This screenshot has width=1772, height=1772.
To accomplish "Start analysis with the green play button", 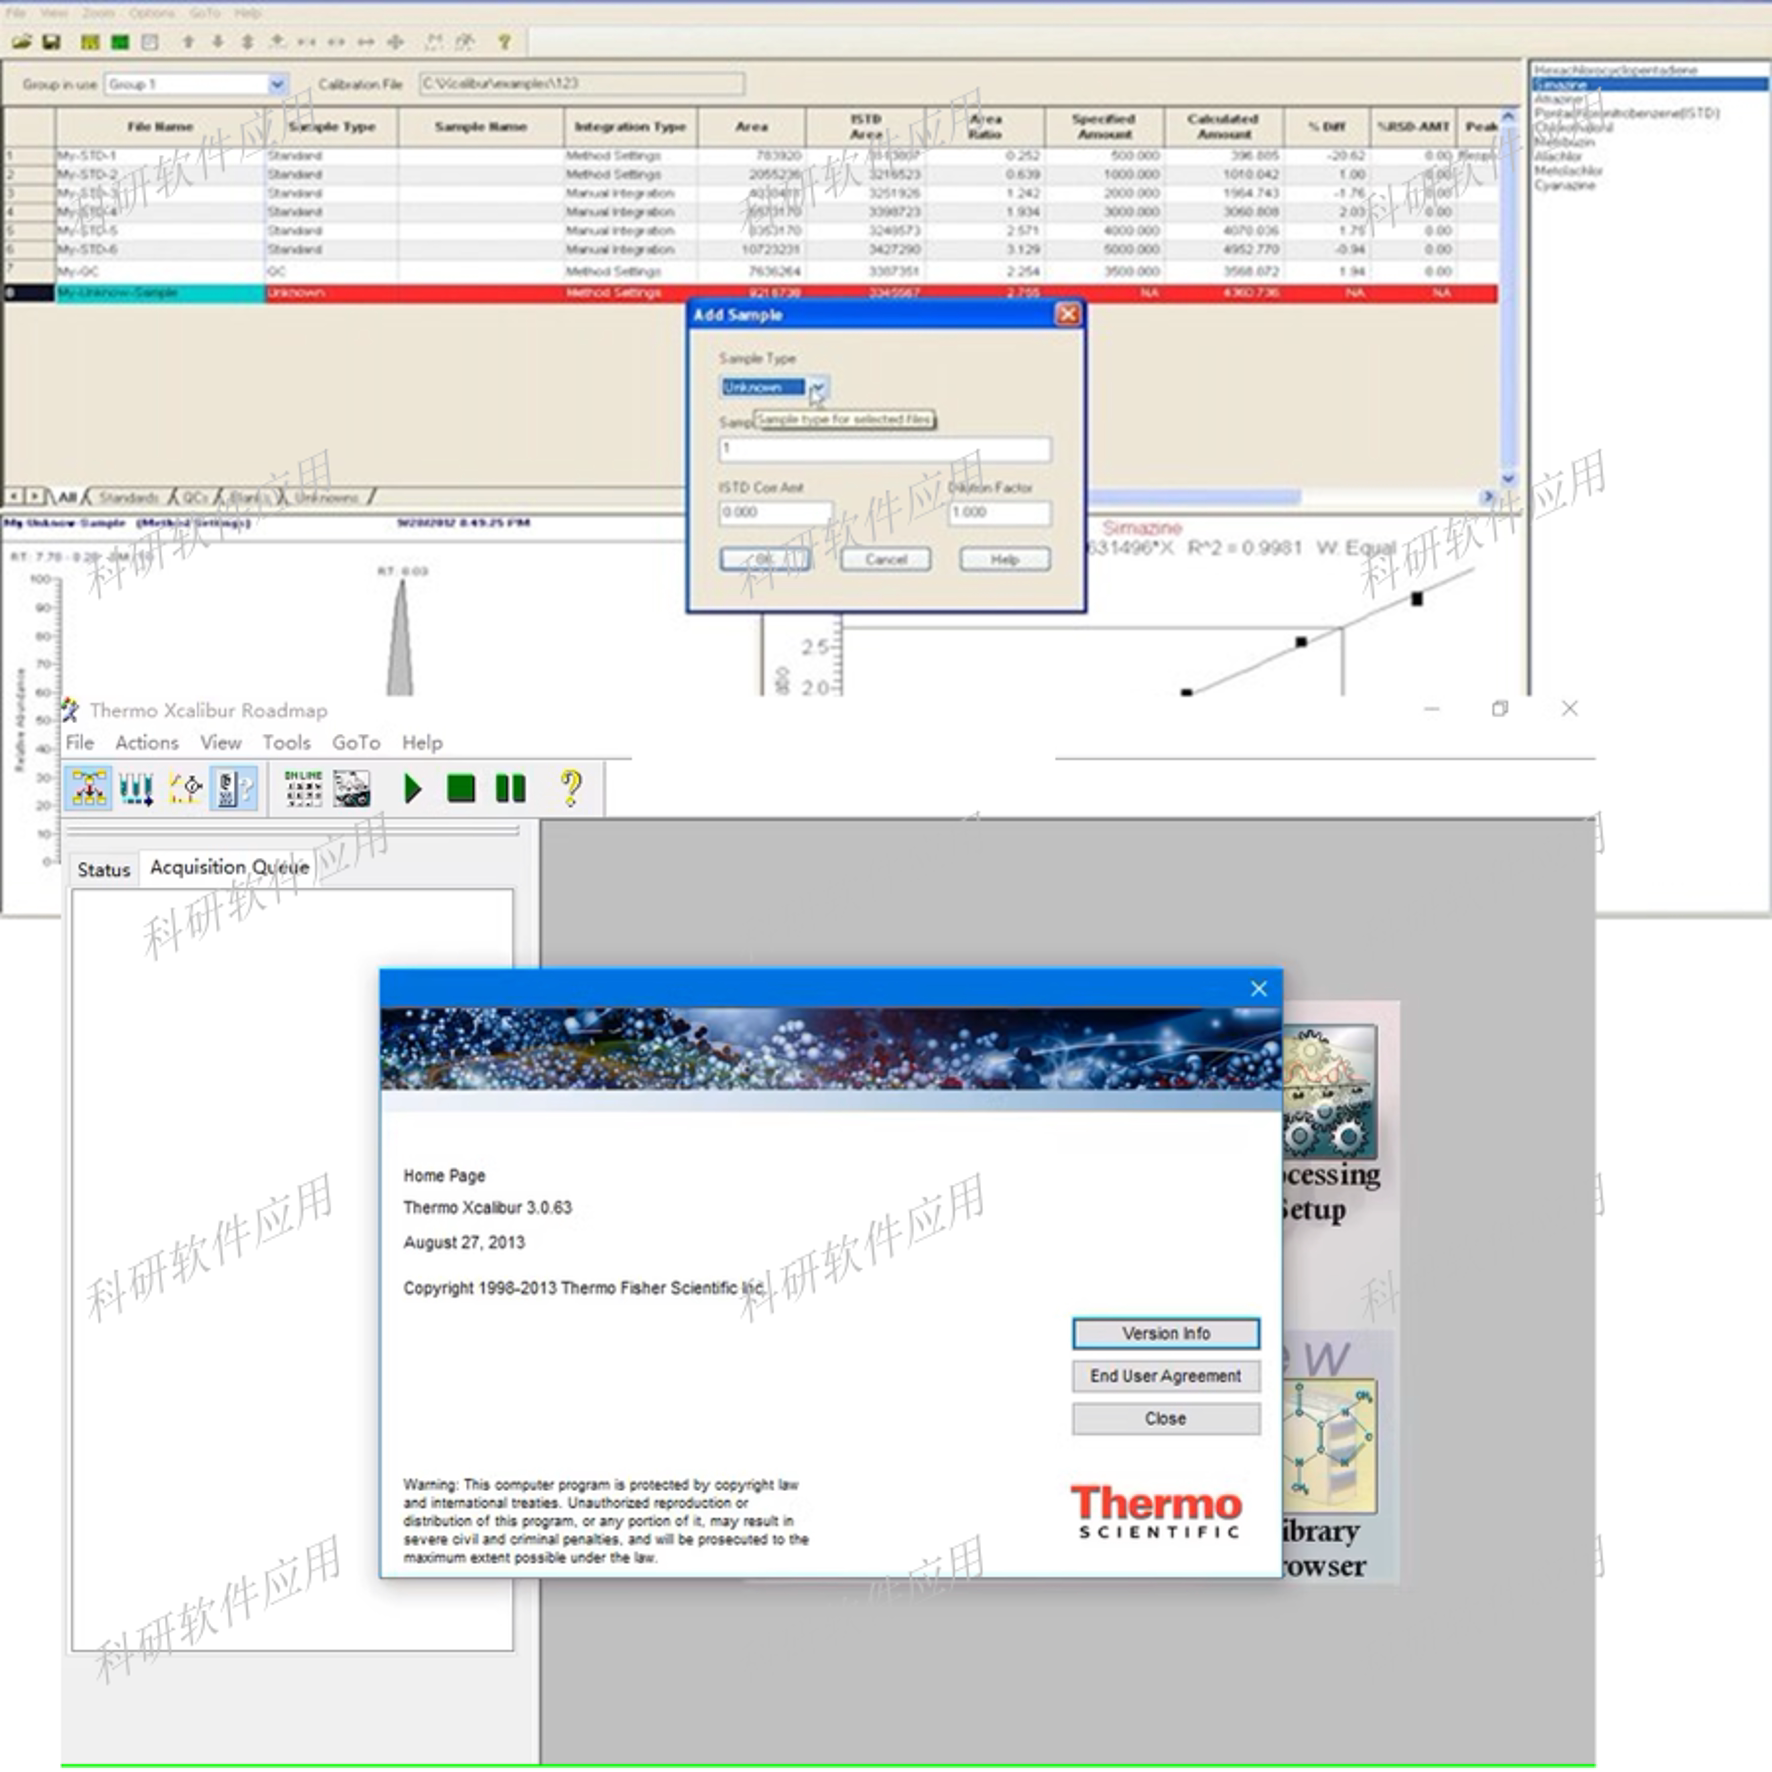I will click(412, 788).
